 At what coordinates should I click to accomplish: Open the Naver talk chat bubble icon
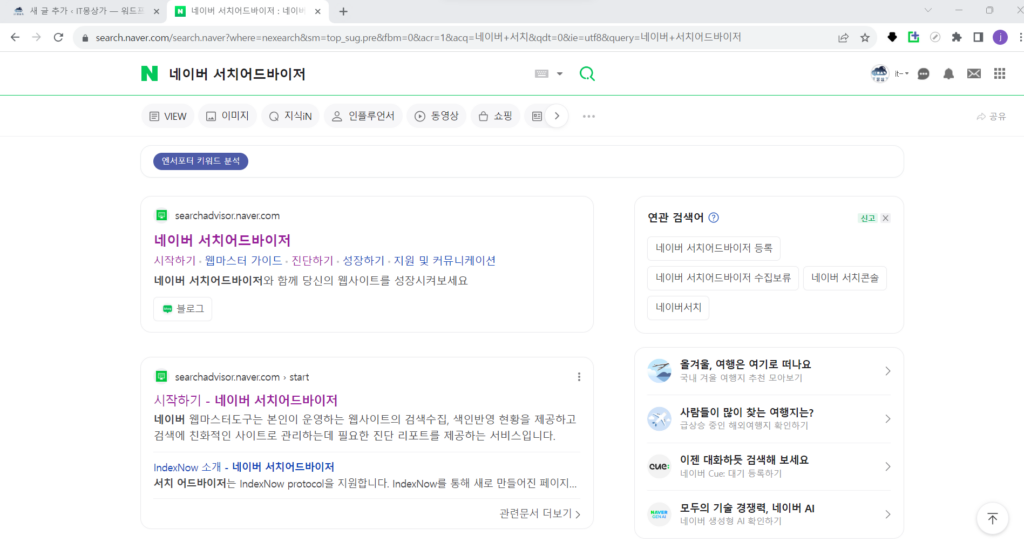(923, 74)
